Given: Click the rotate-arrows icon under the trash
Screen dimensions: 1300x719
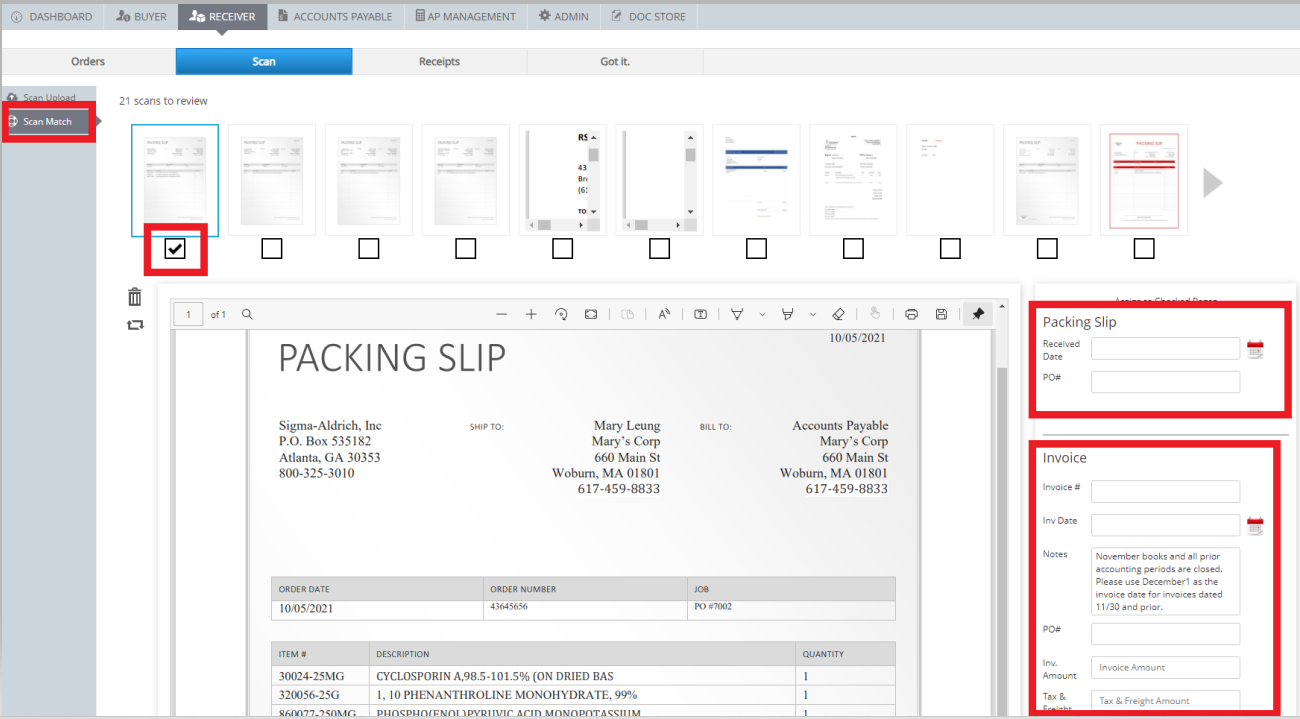Looking at the screenshot, I should coord(135,325).
